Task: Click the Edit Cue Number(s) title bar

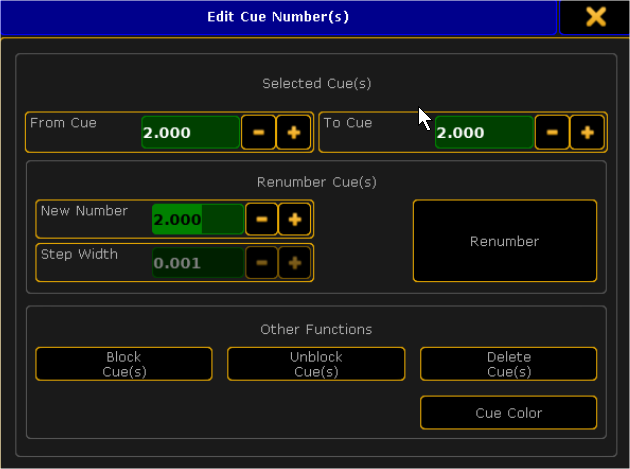Action: tap(278, 17)
